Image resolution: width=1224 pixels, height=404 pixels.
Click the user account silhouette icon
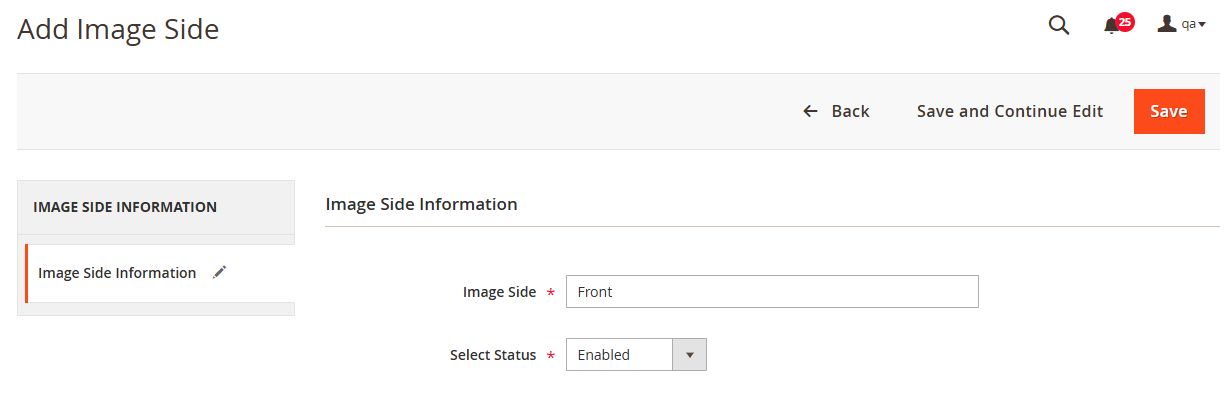click(x=1167, y=24)
